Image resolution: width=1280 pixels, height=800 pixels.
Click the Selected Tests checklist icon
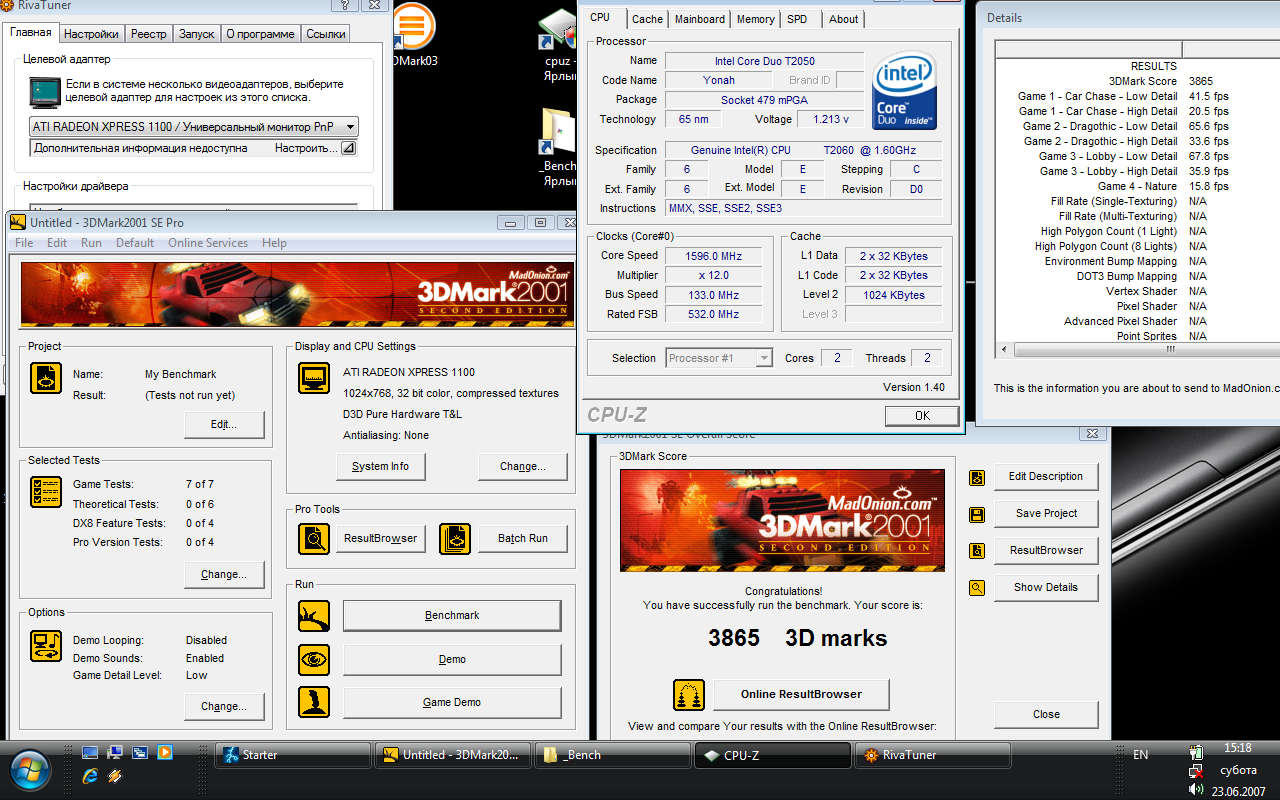(x=46, y=492)
